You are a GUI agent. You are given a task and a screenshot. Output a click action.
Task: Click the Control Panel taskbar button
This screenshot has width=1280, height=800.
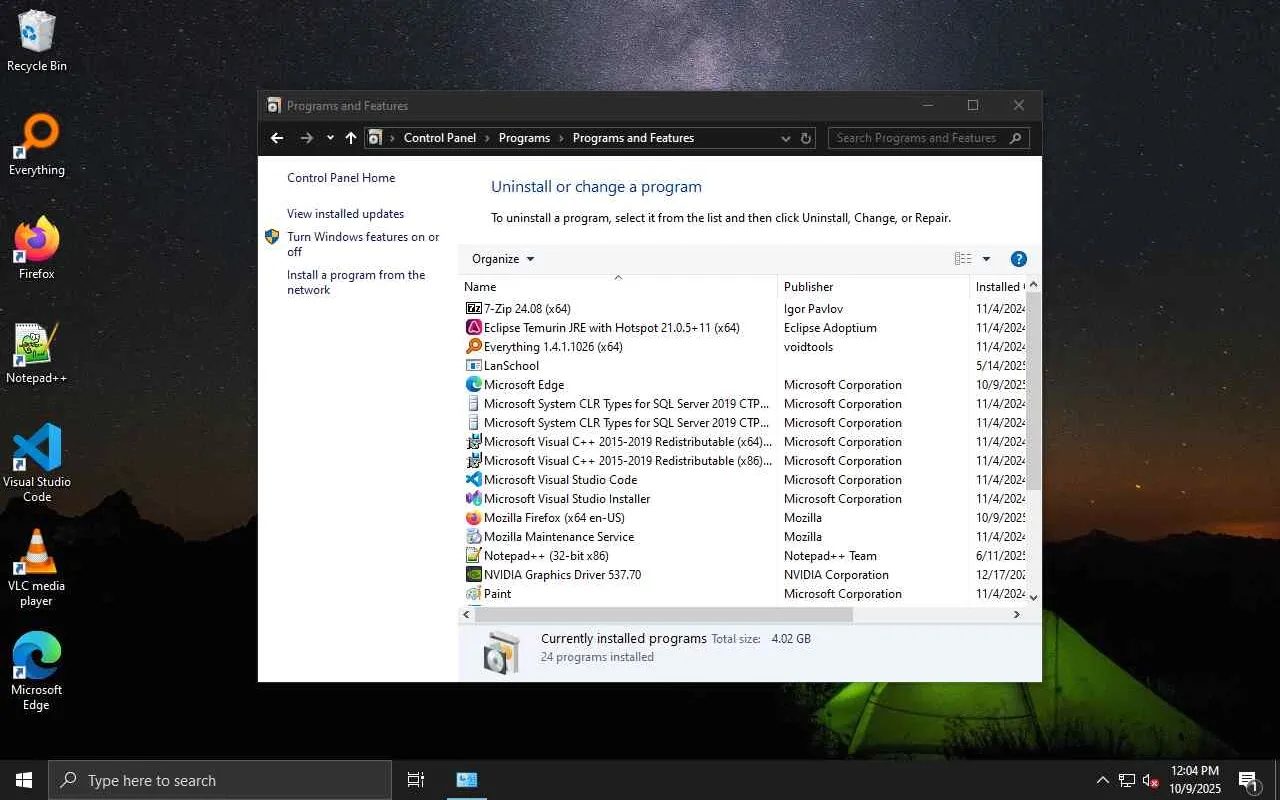[x=467, y=780]
